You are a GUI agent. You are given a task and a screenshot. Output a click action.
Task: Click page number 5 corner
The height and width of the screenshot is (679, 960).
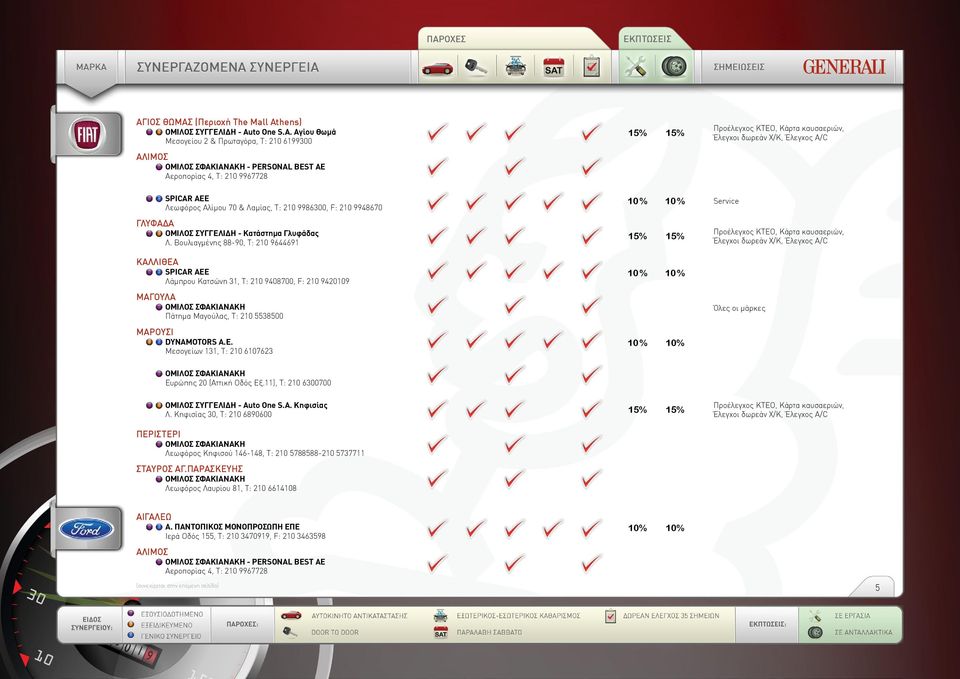coord(877,587)
